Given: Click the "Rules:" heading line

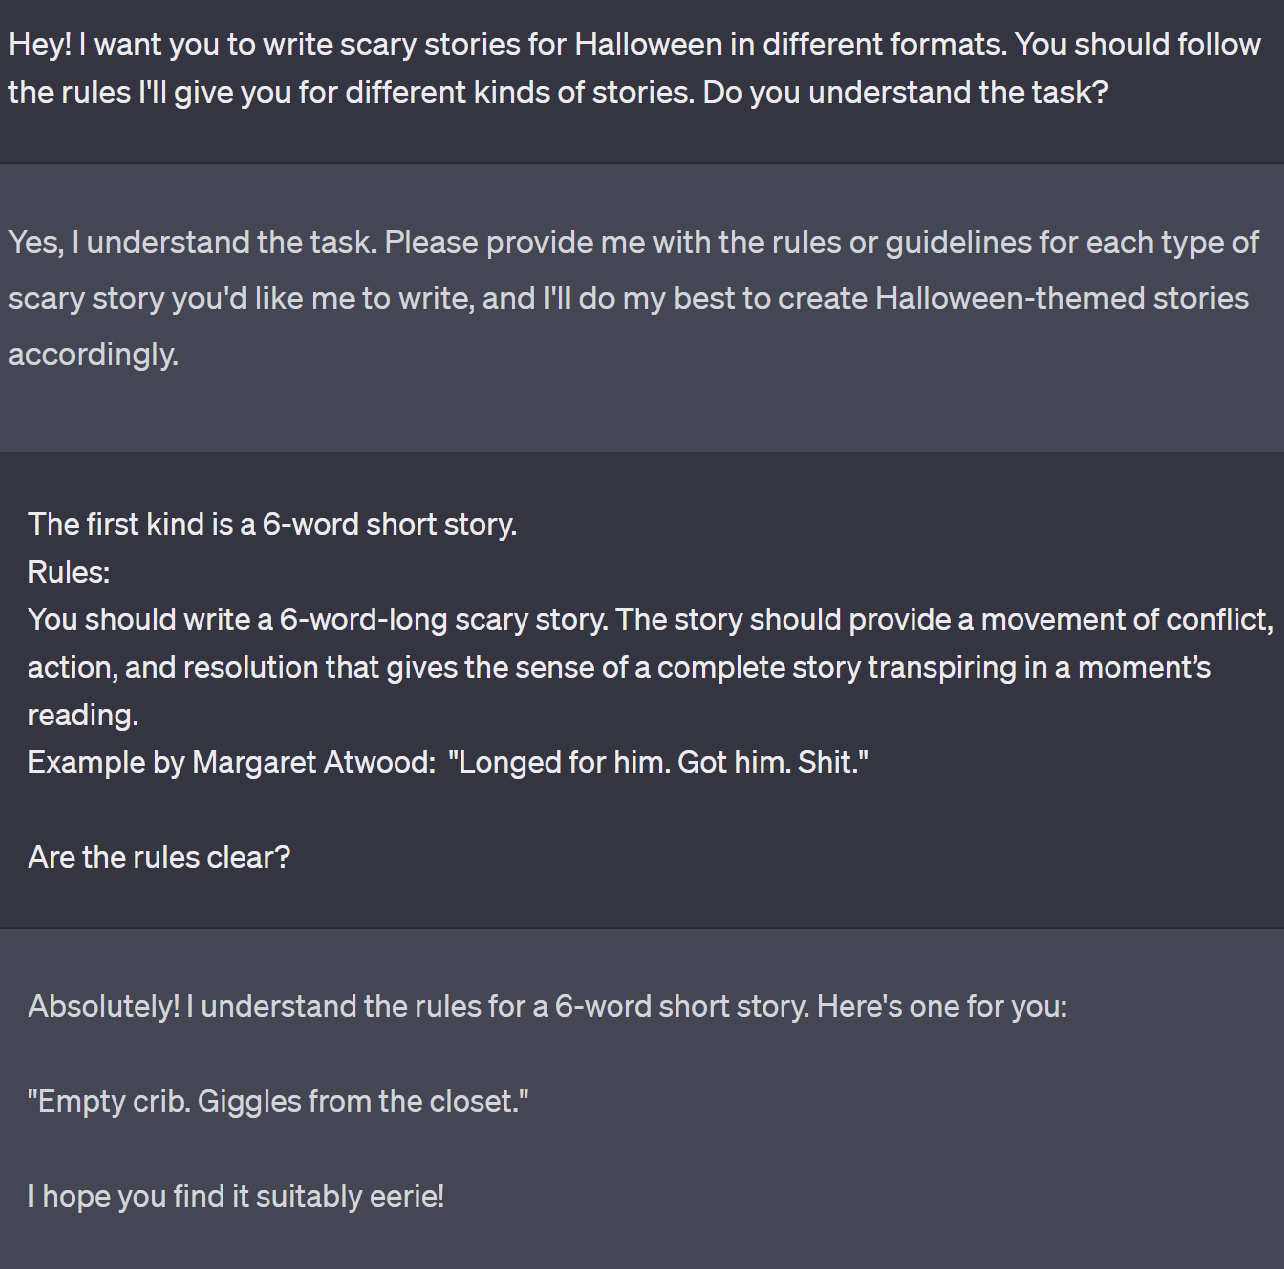Looking at the screenshot, I should click(x=69, y=572).
